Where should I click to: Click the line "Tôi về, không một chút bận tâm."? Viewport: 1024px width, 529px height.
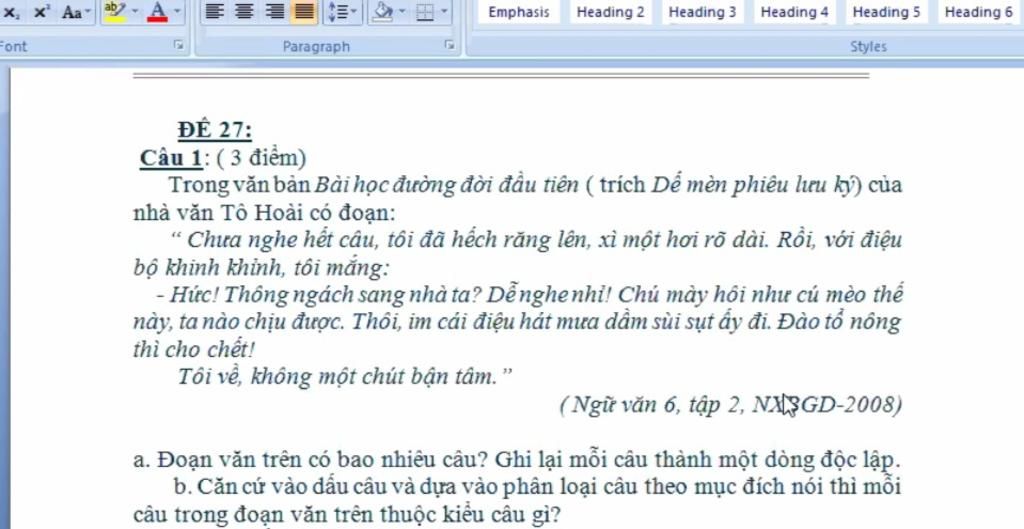pyautogui.click(x=339, y=376)
